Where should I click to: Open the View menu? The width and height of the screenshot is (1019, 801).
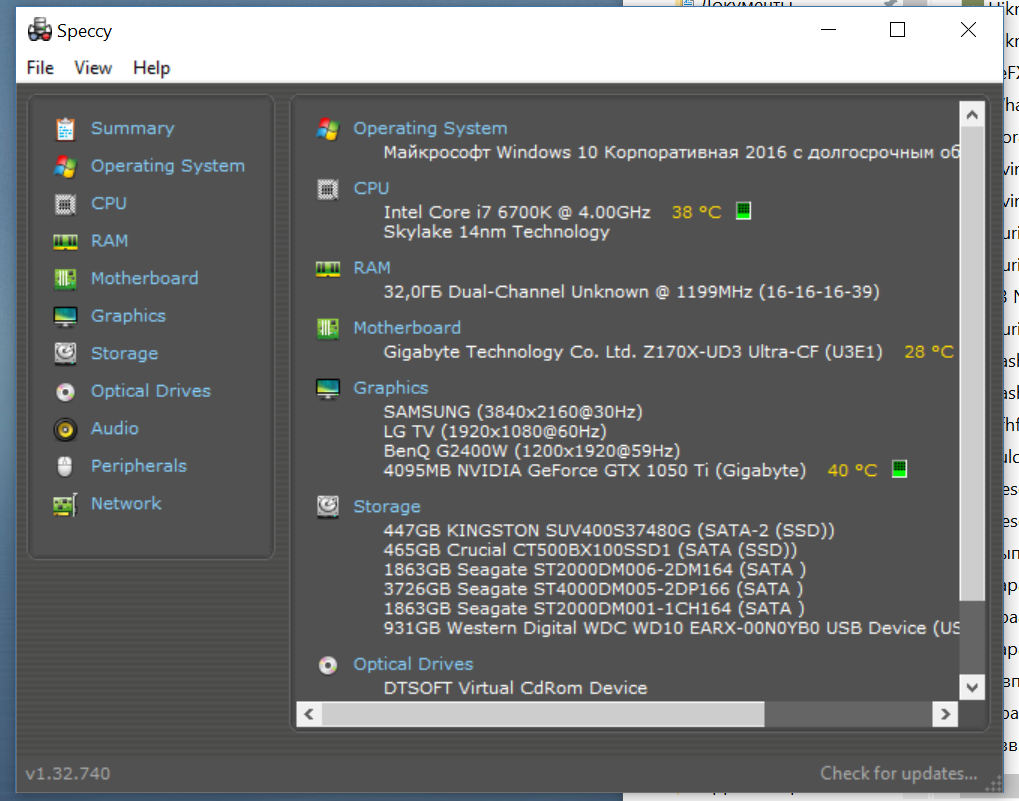click(x=93, y=68)
